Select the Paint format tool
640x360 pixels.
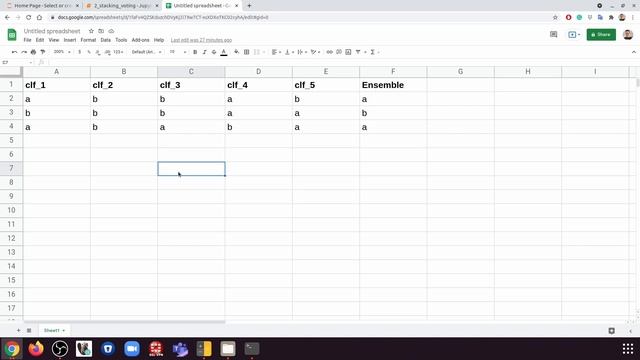tap(42, 52)
